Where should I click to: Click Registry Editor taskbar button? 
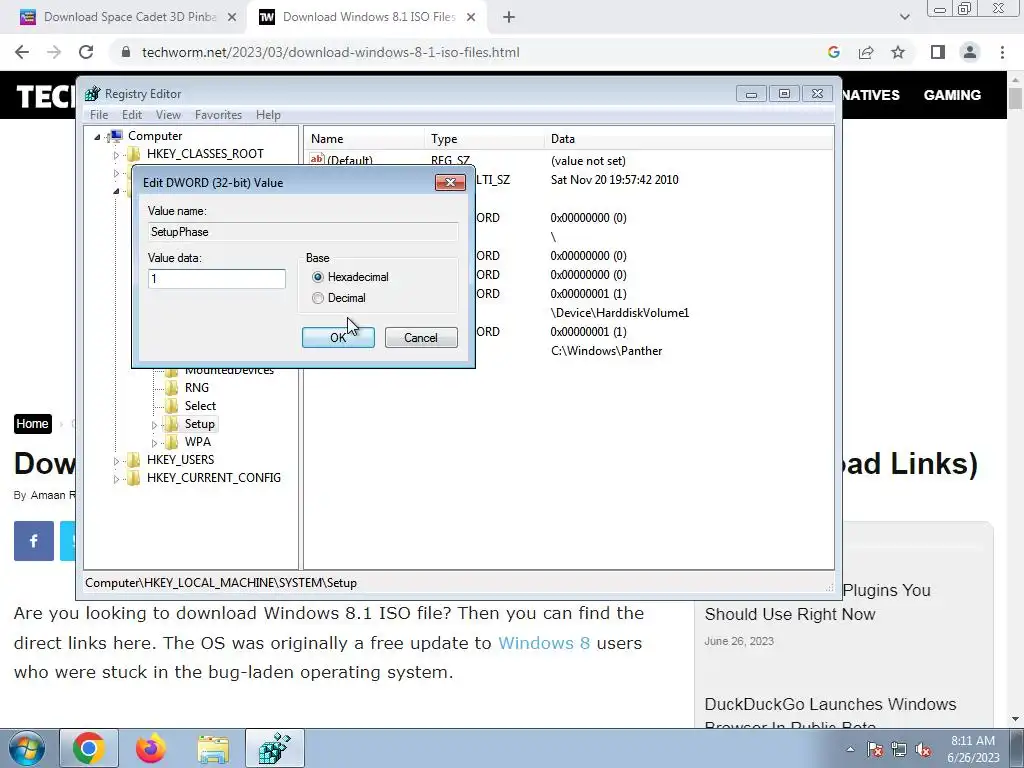pos(274,748)
